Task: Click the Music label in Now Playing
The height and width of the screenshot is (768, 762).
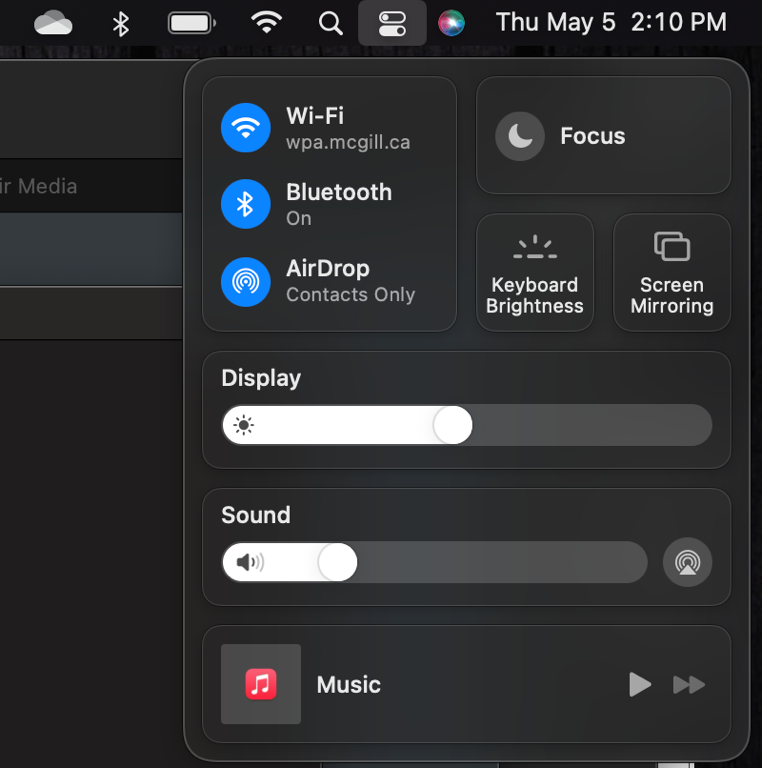Action: (x=349, y=685)
